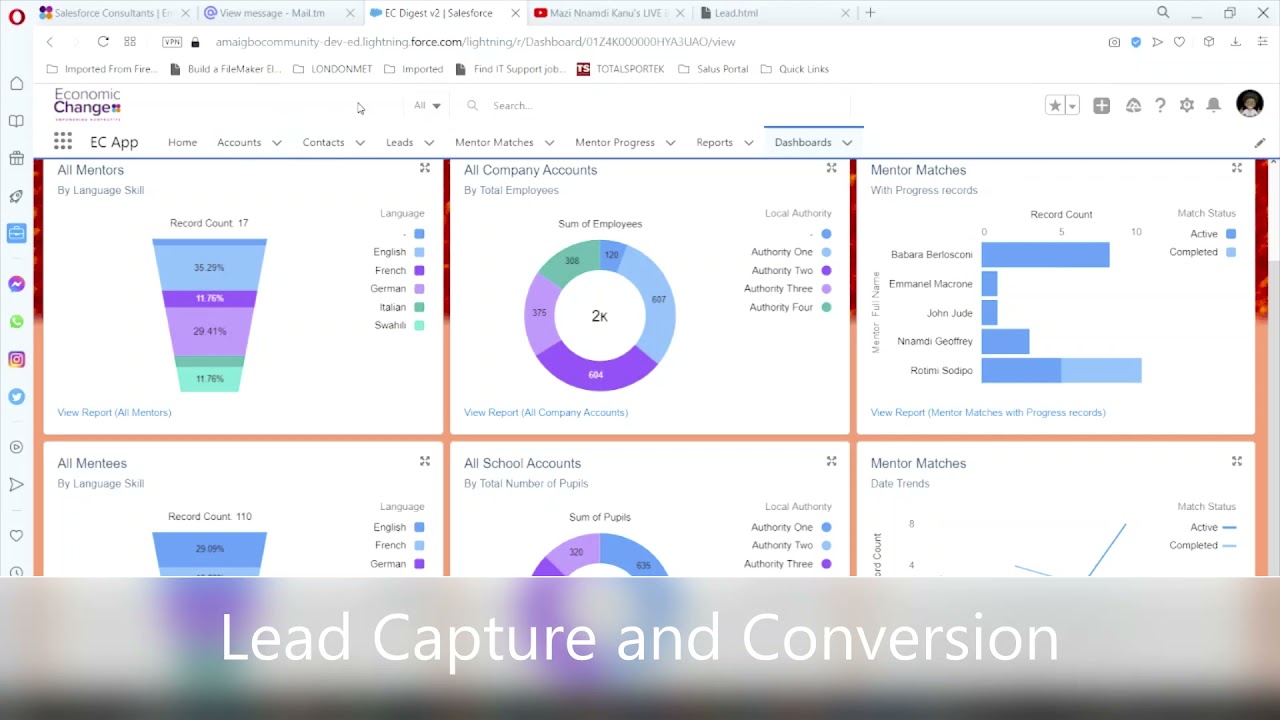The image size is (1280, 720).
Task: Open the Setup gear icon
Action: [1187, 105]
